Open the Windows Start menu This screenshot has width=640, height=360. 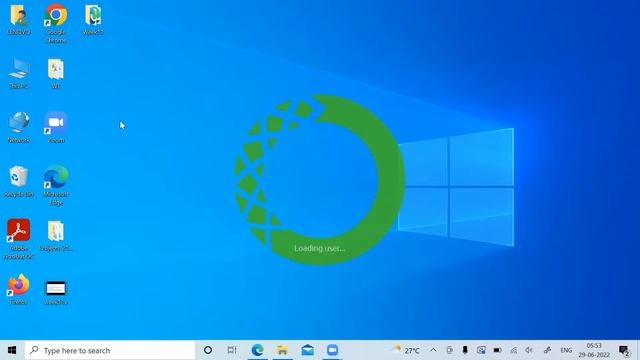(x=12, y=350)
